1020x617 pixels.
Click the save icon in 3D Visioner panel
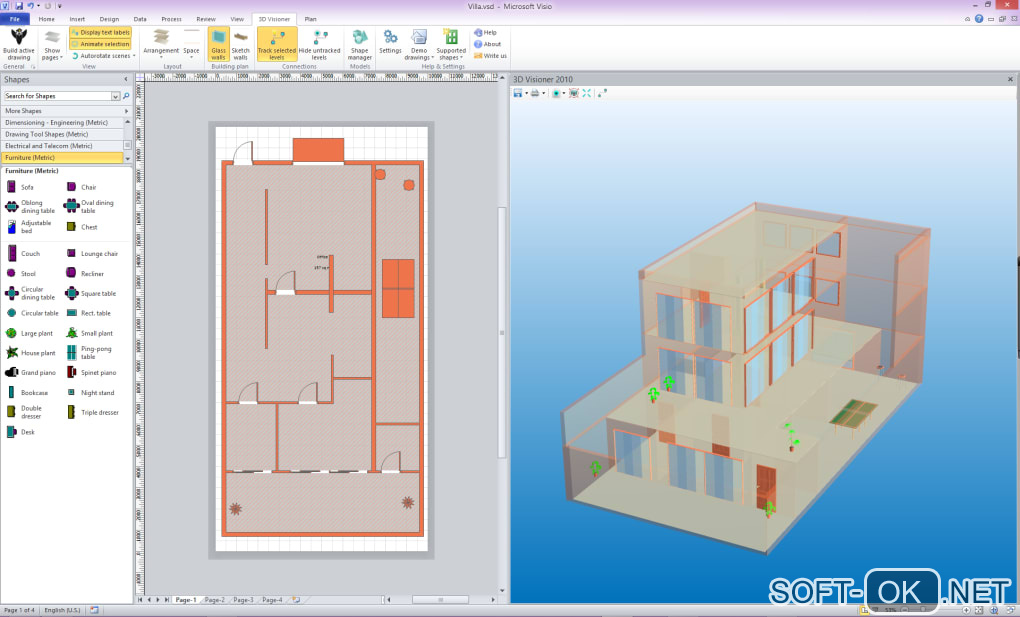coord(518,93)
